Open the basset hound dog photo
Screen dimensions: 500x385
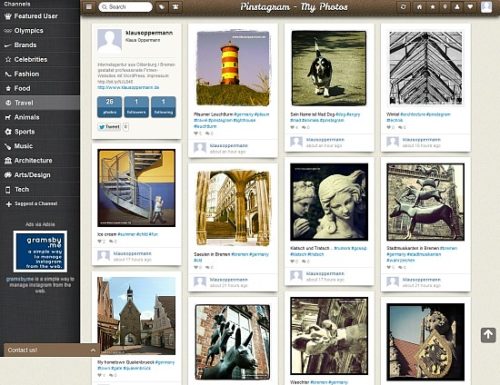[329, 68]
